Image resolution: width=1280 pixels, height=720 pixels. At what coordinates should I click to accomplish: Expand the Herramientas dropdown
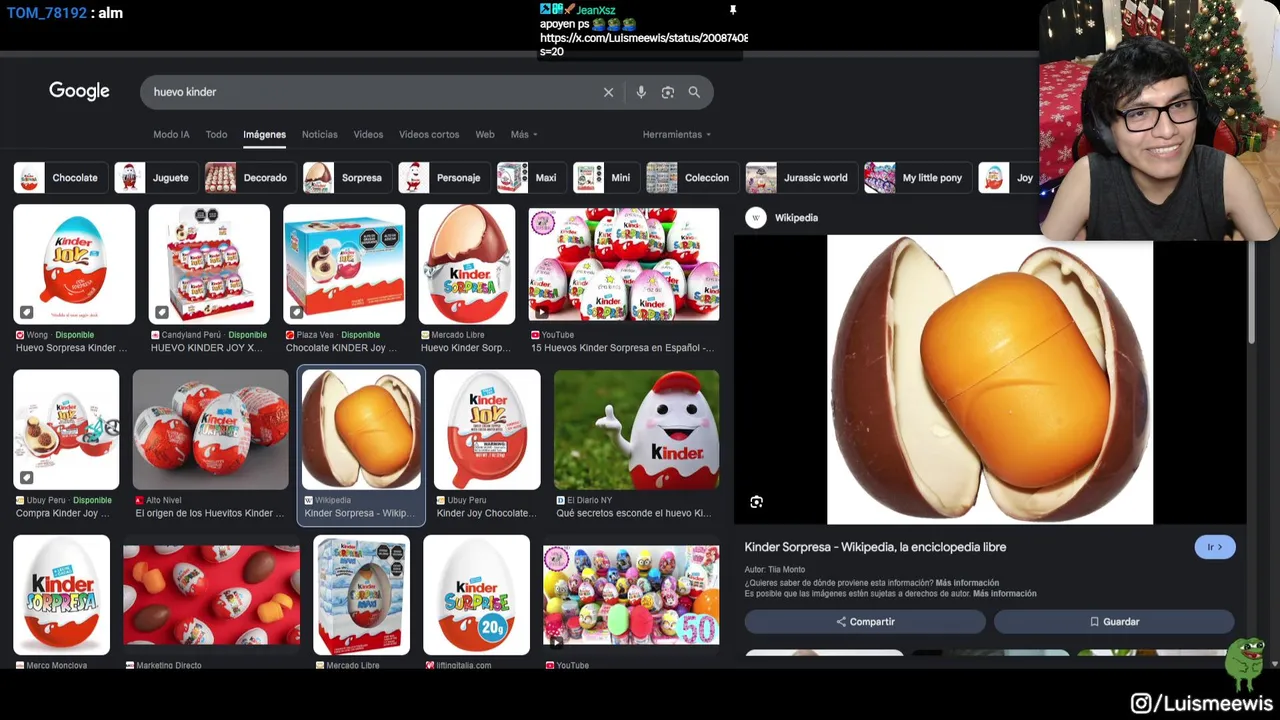tap(677, 134)
